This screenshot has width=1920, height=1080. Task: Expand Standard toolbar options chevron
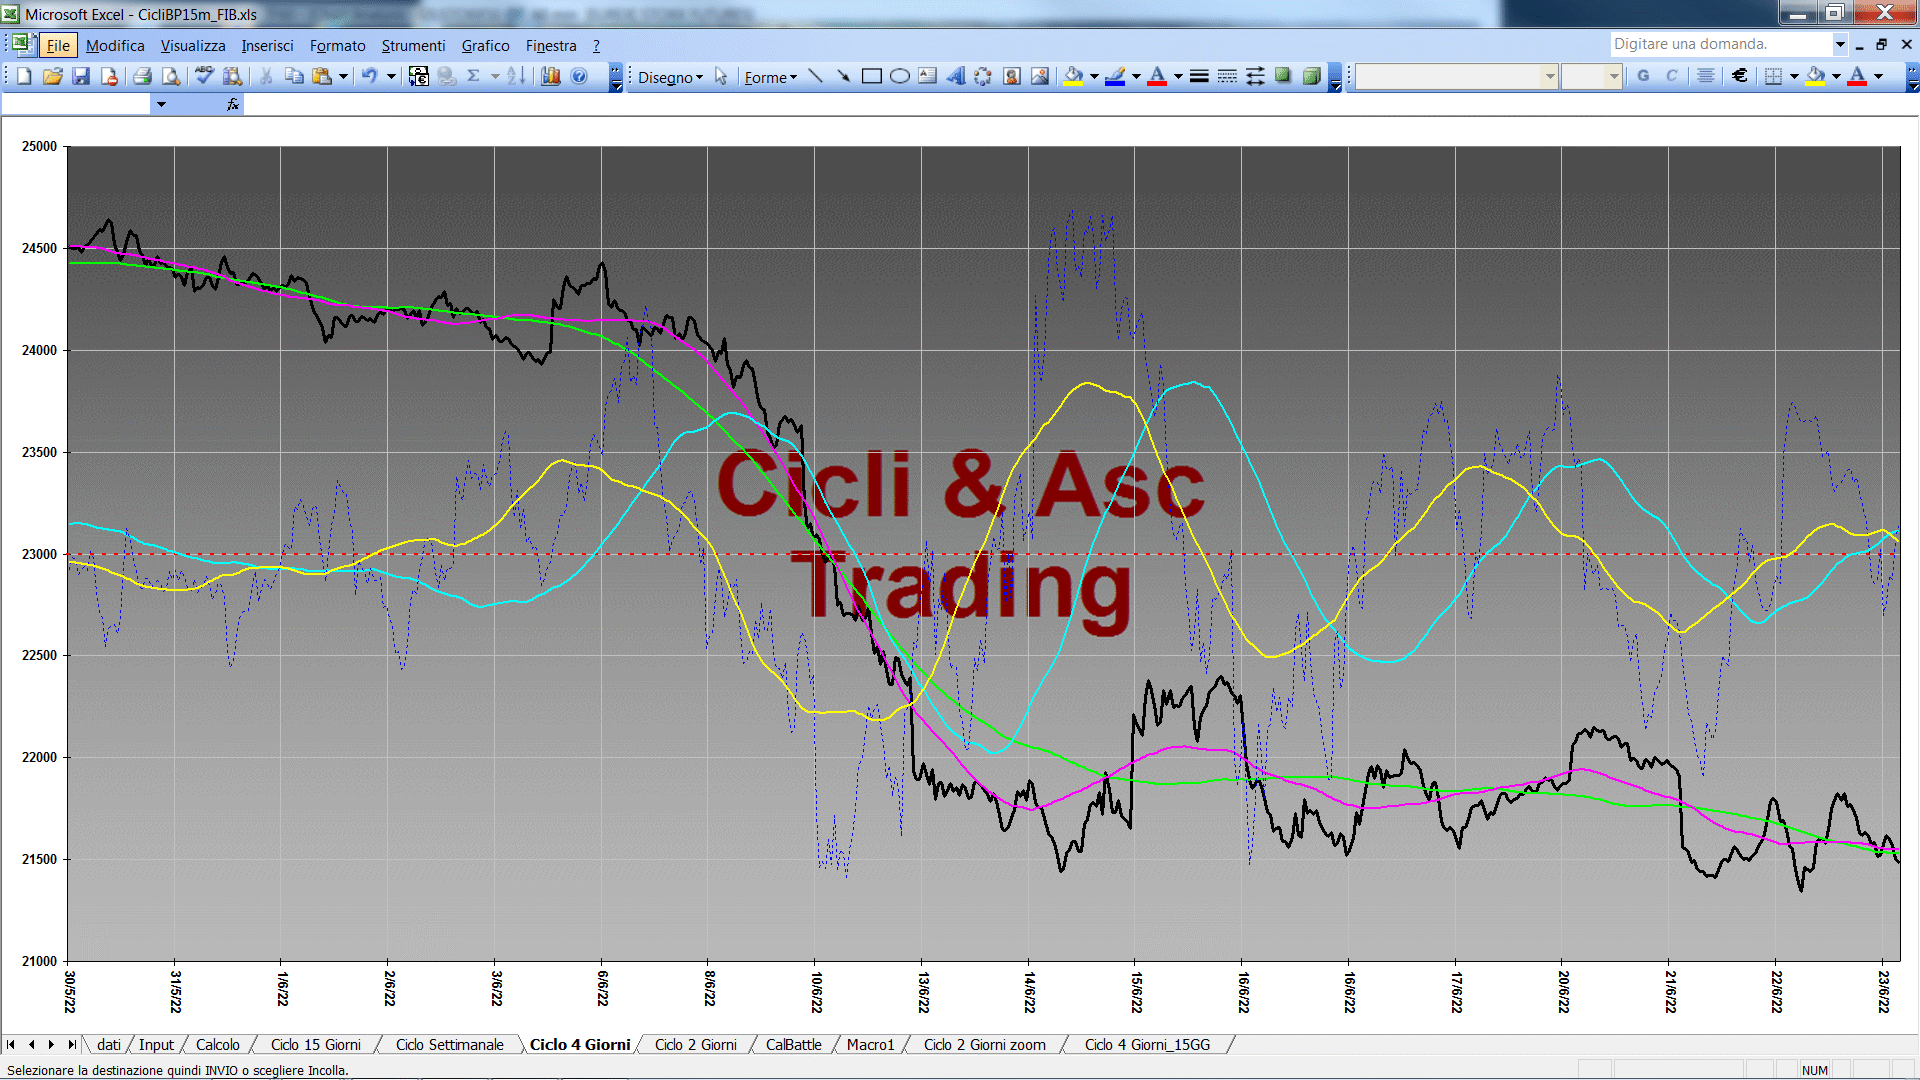coord(616,77)
